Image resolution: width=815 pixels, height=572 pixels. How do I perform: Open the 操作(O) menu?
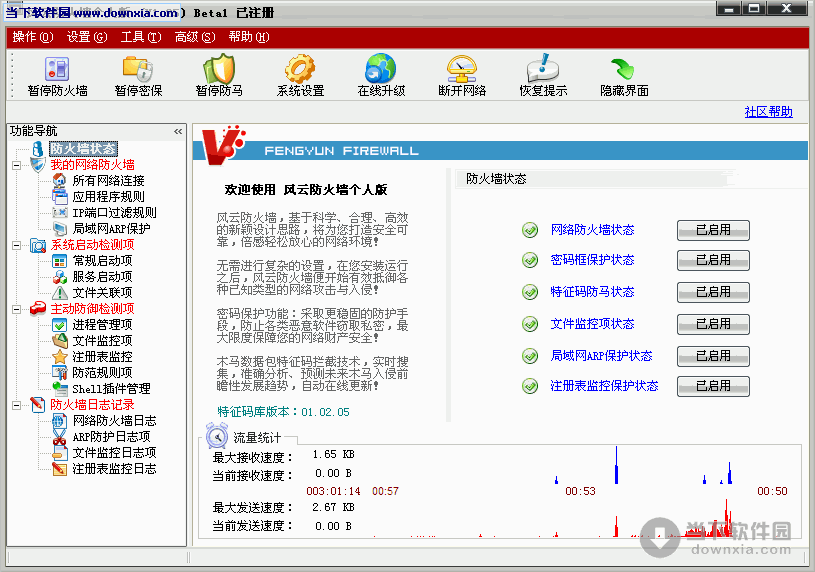tap(33, 37)
